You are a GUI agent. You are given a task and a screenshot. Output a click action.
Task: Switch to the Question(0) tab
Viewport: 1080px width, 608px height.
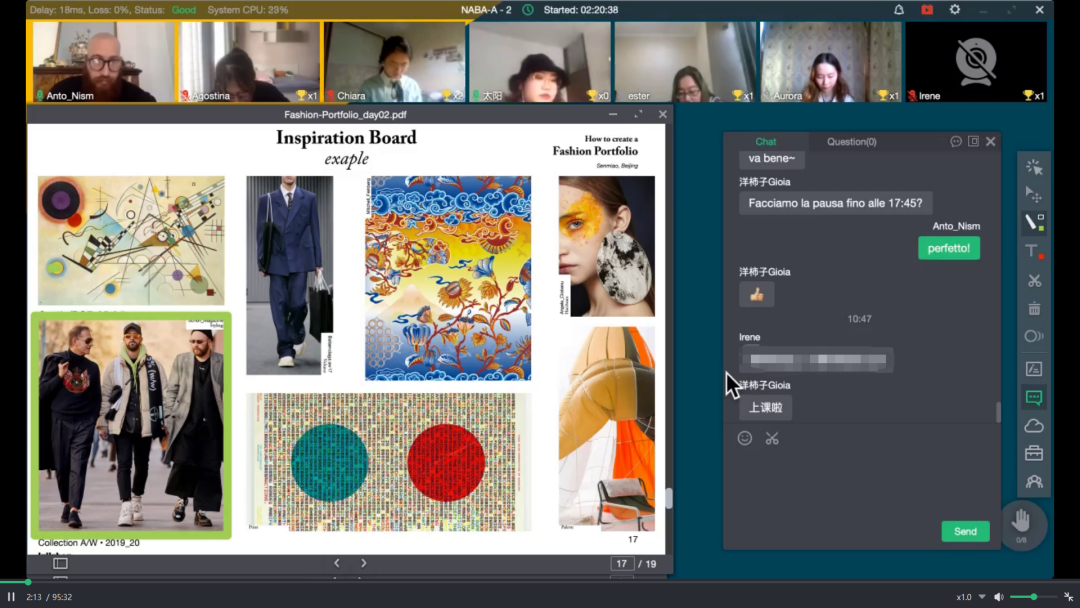851,141
